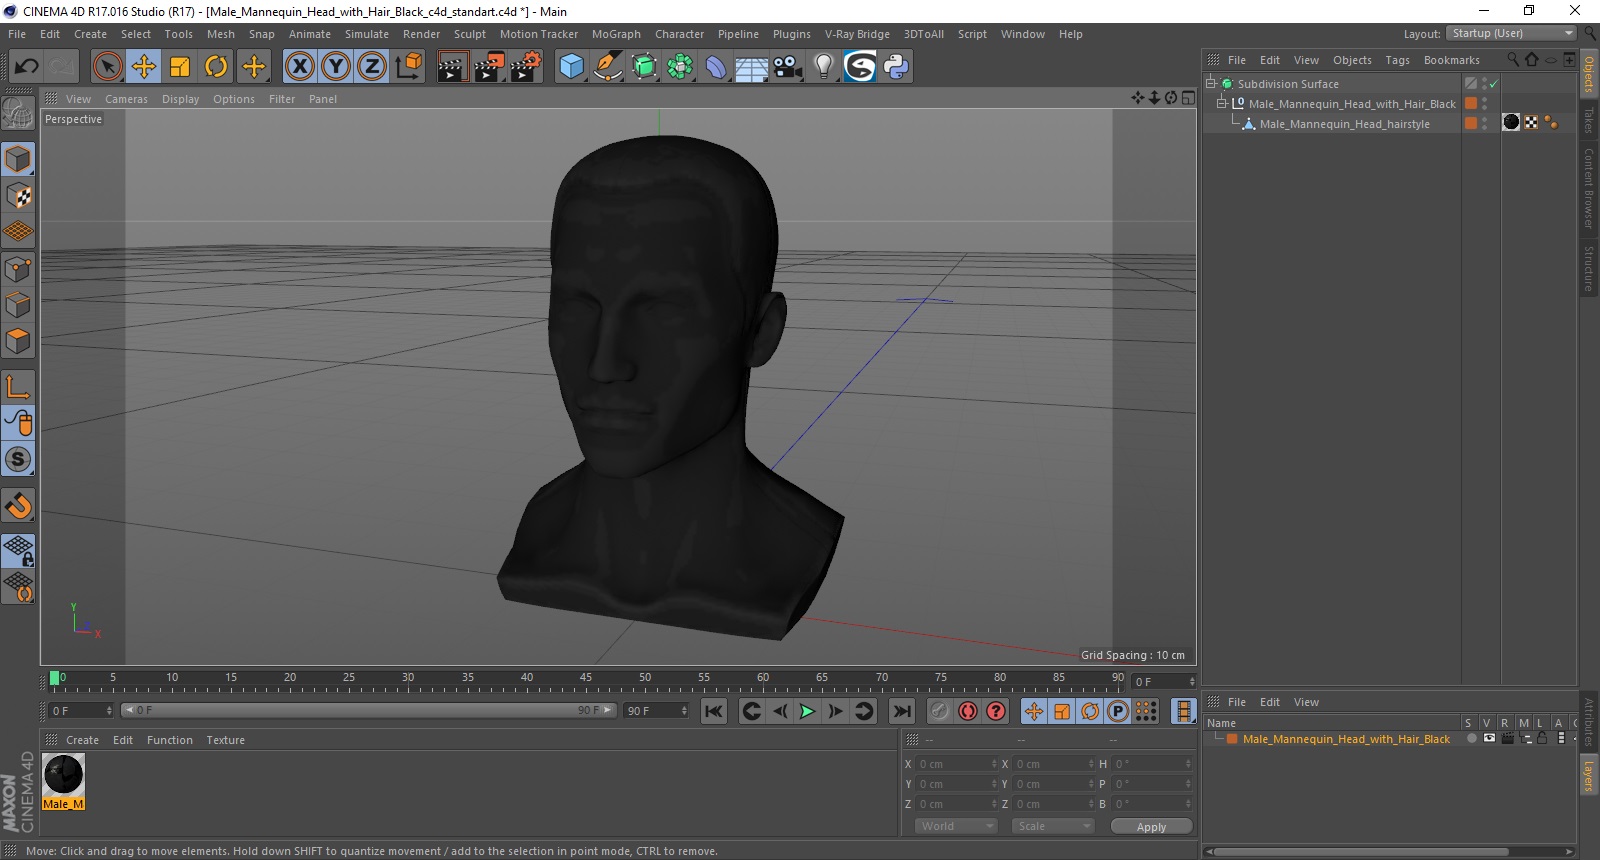This screenshot has height=860, width=1600.
Task: Add a Cube primitive object
Action: tap(571, 67)
